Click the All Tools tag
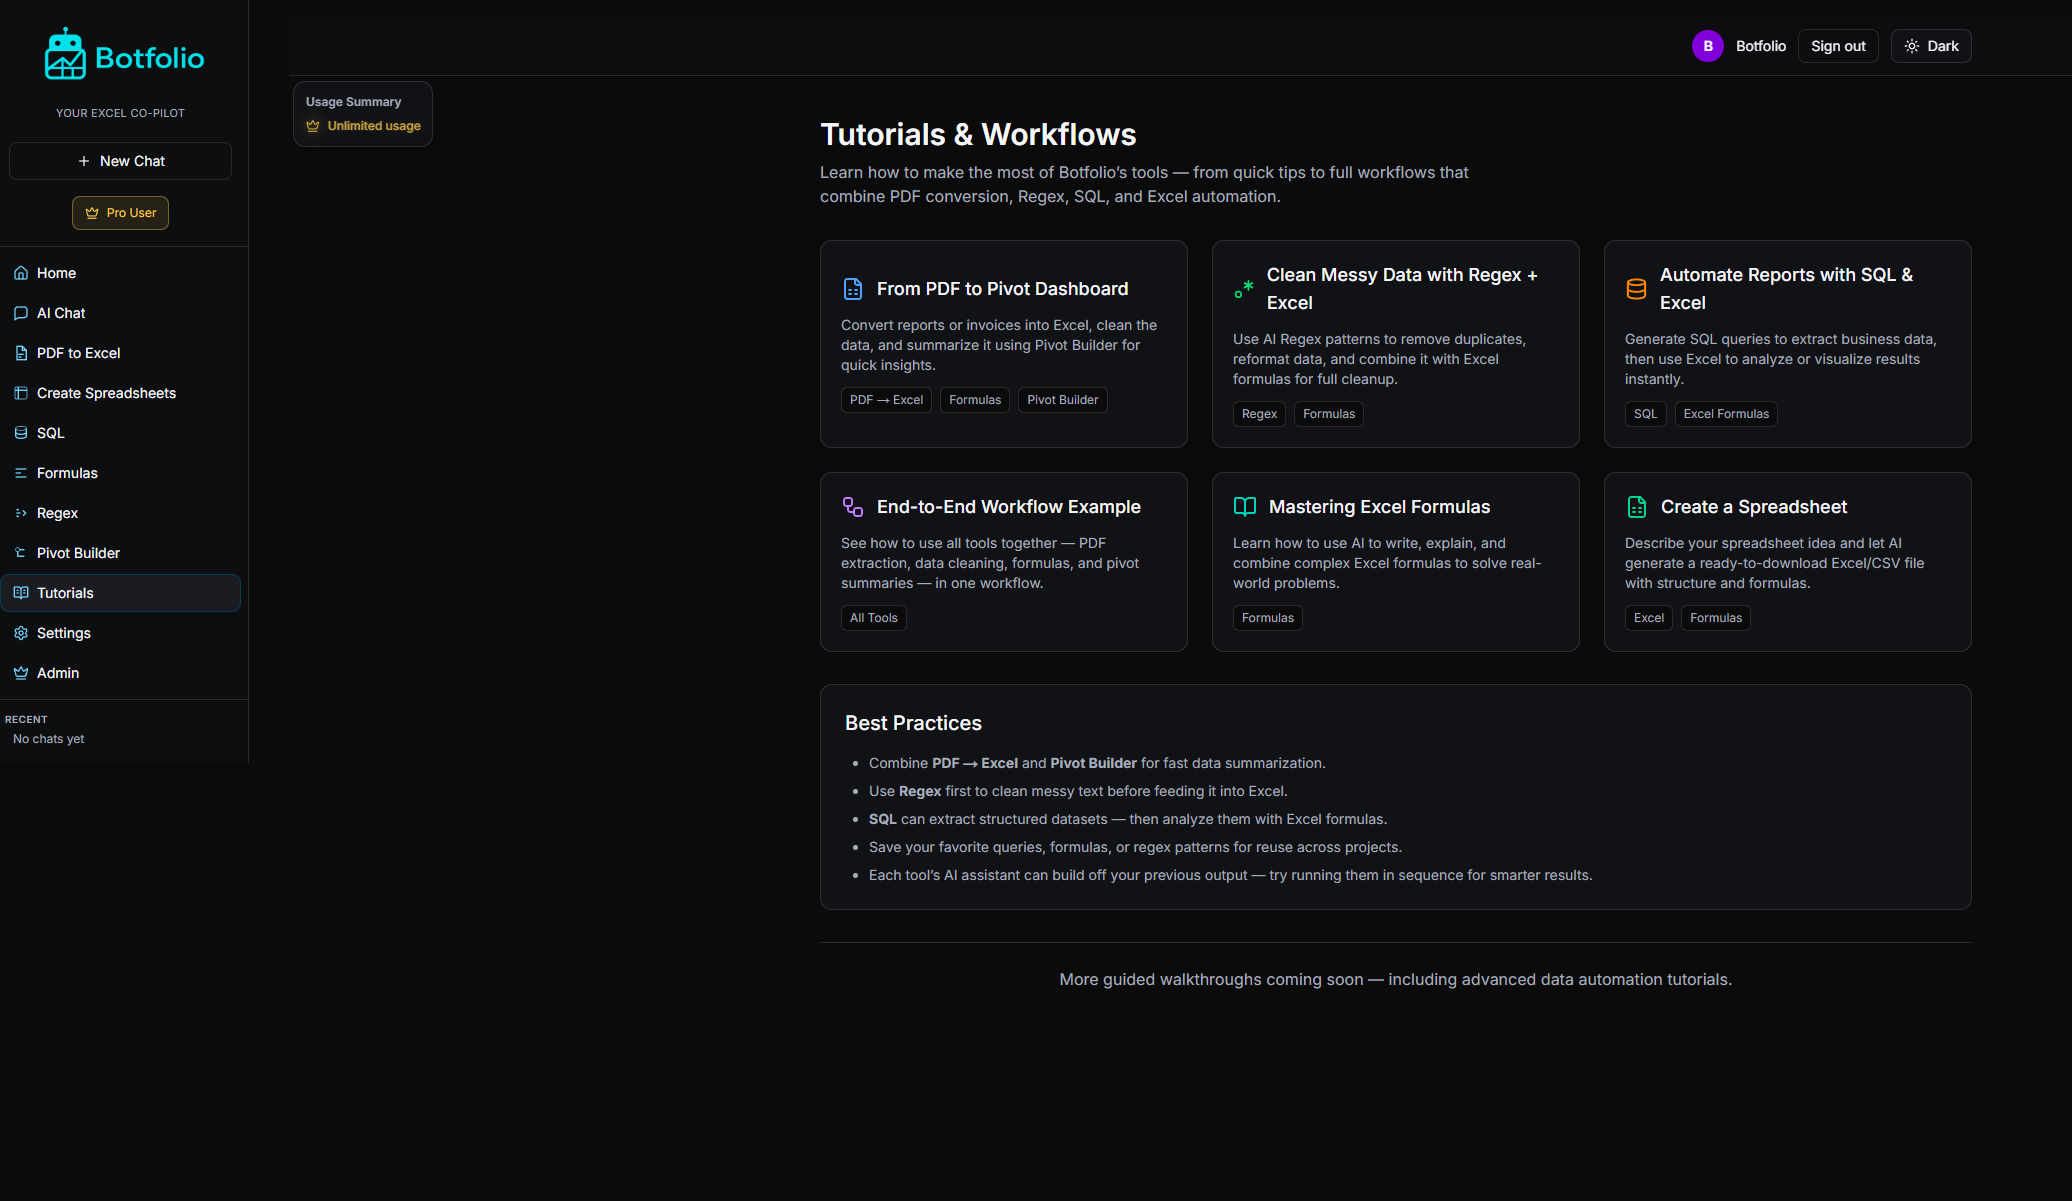Screen dimensions: 2072x1201 click(x=873, y=617)
